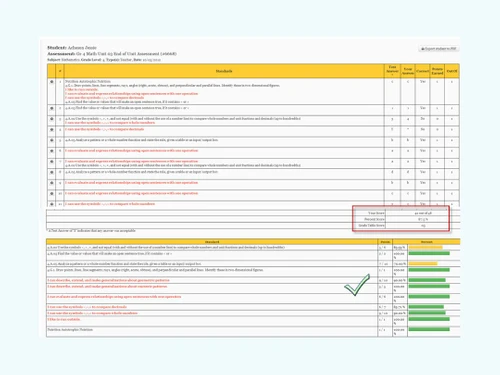Image resolution: width=500 pixels, height=375 pixels.
Task: Click the yellow percent bar for standard 4.A.05
Action: (x=423, y=264)
